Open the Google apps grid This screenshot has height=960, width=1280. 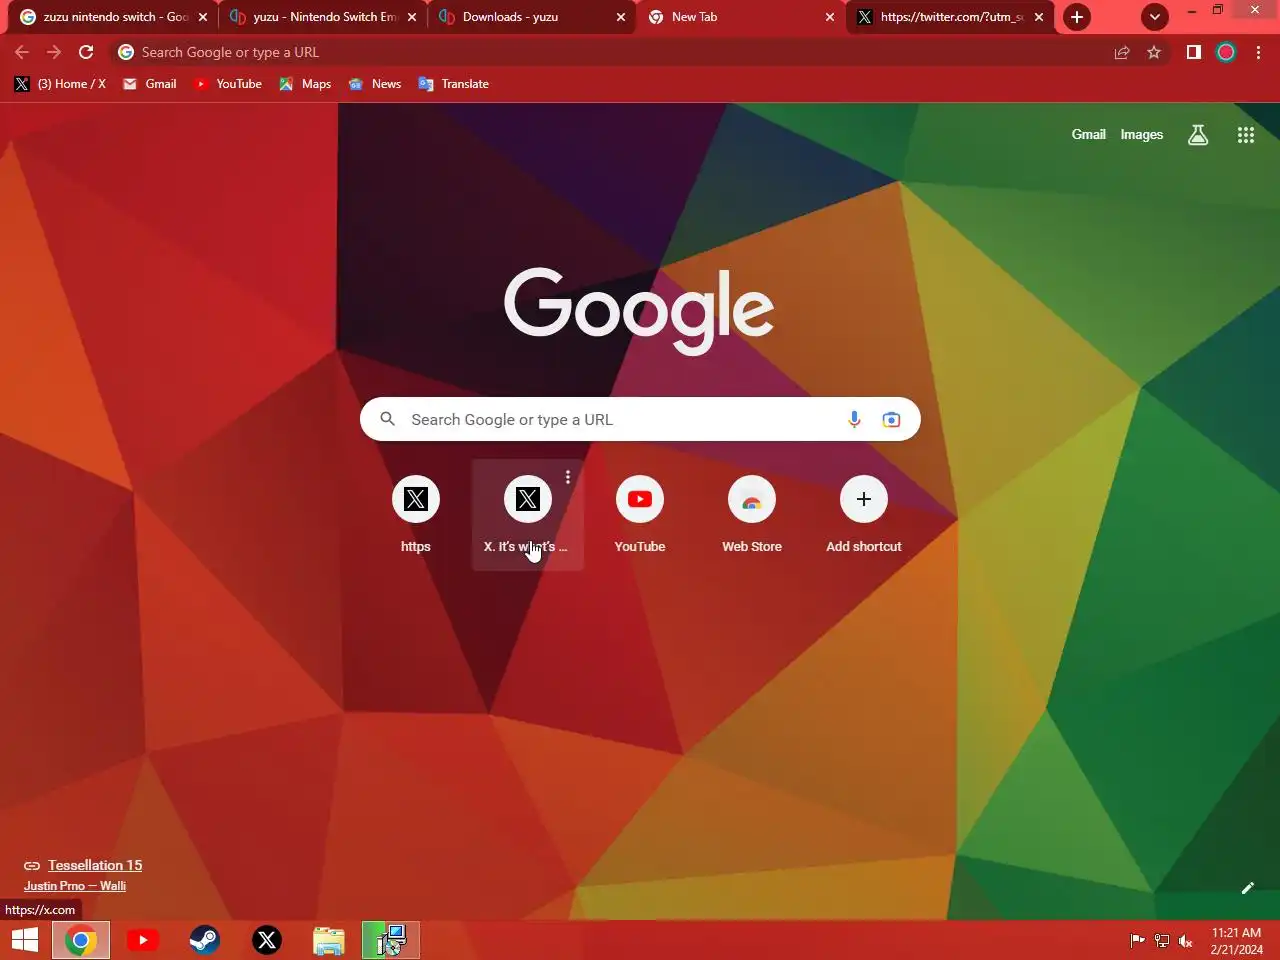1245,135
